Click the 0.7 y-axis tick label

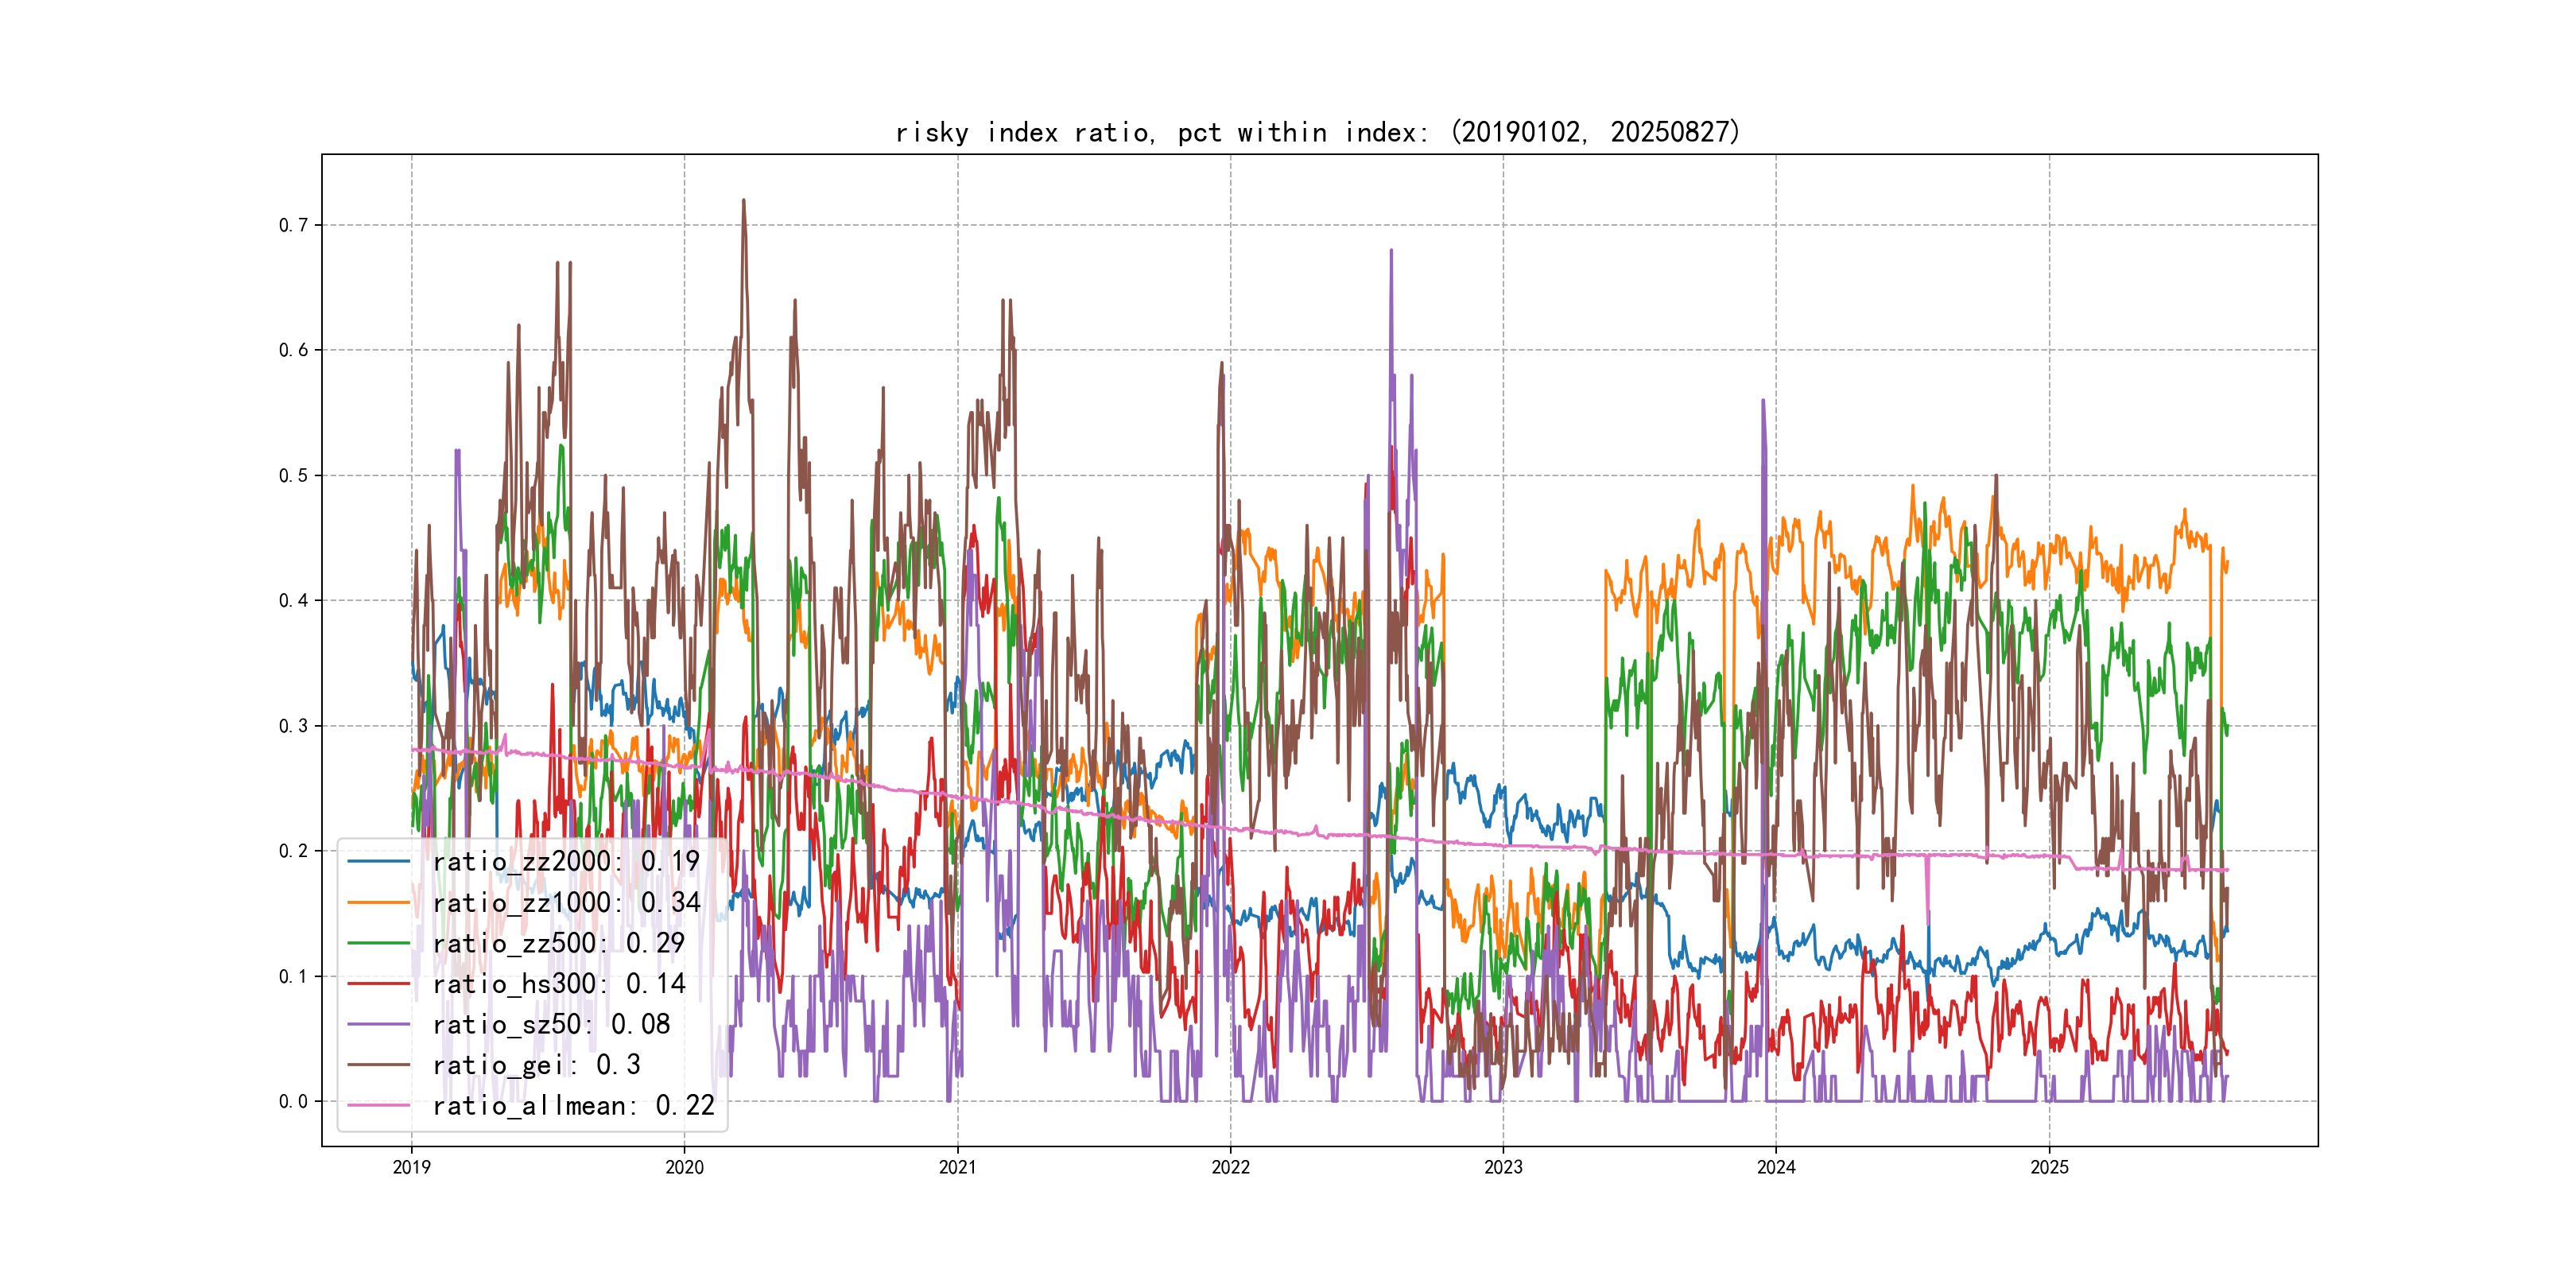(x=293, y=225)
